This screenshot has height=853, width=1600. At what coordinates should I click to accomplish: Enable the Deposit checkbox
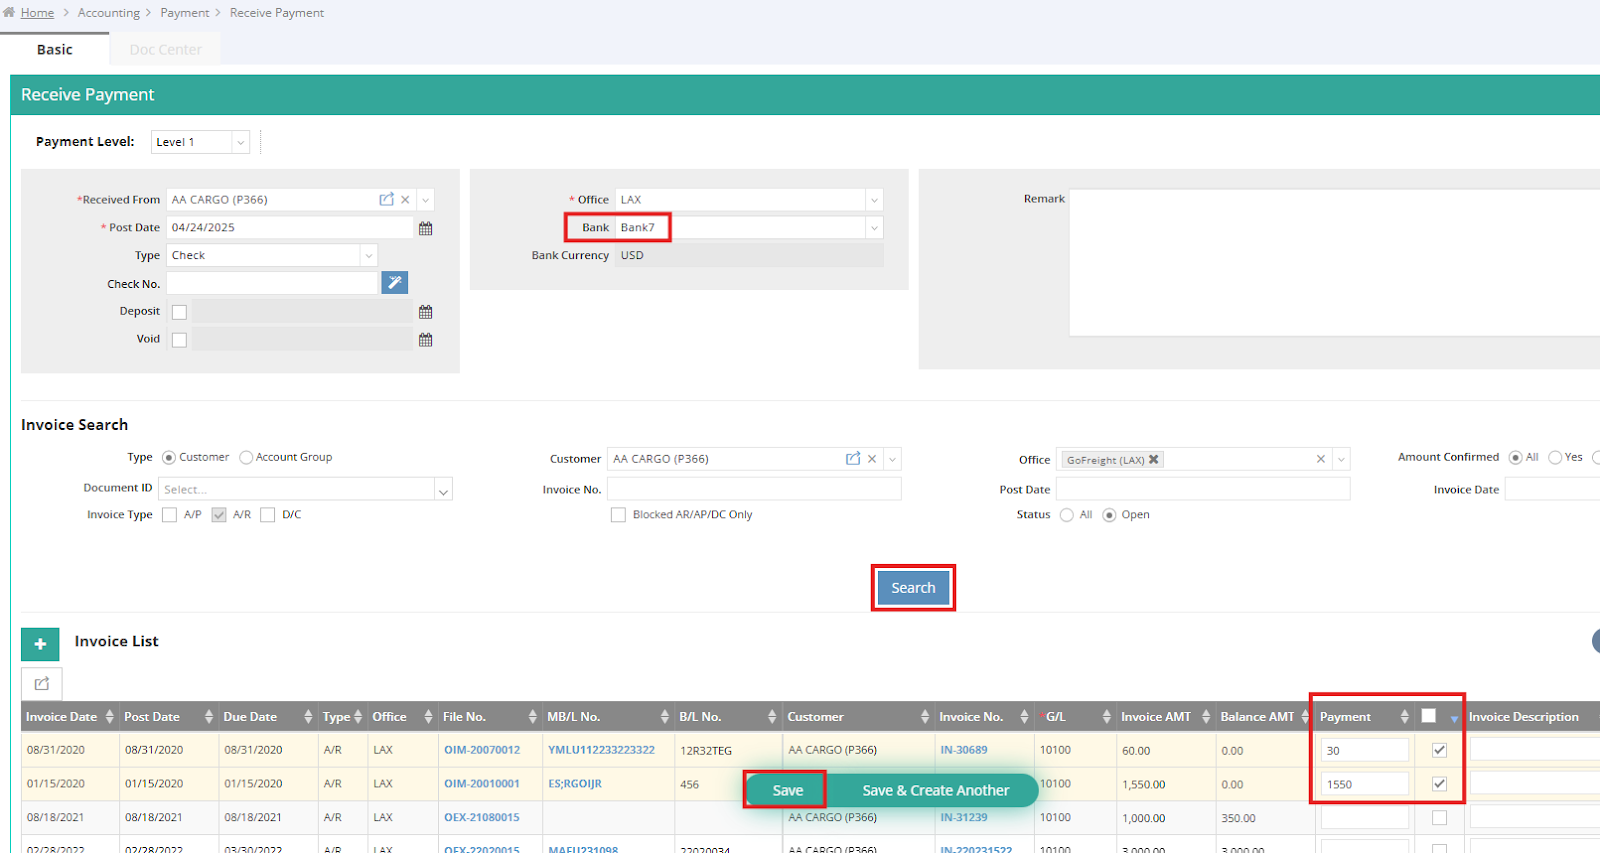(x=179, y=312)
